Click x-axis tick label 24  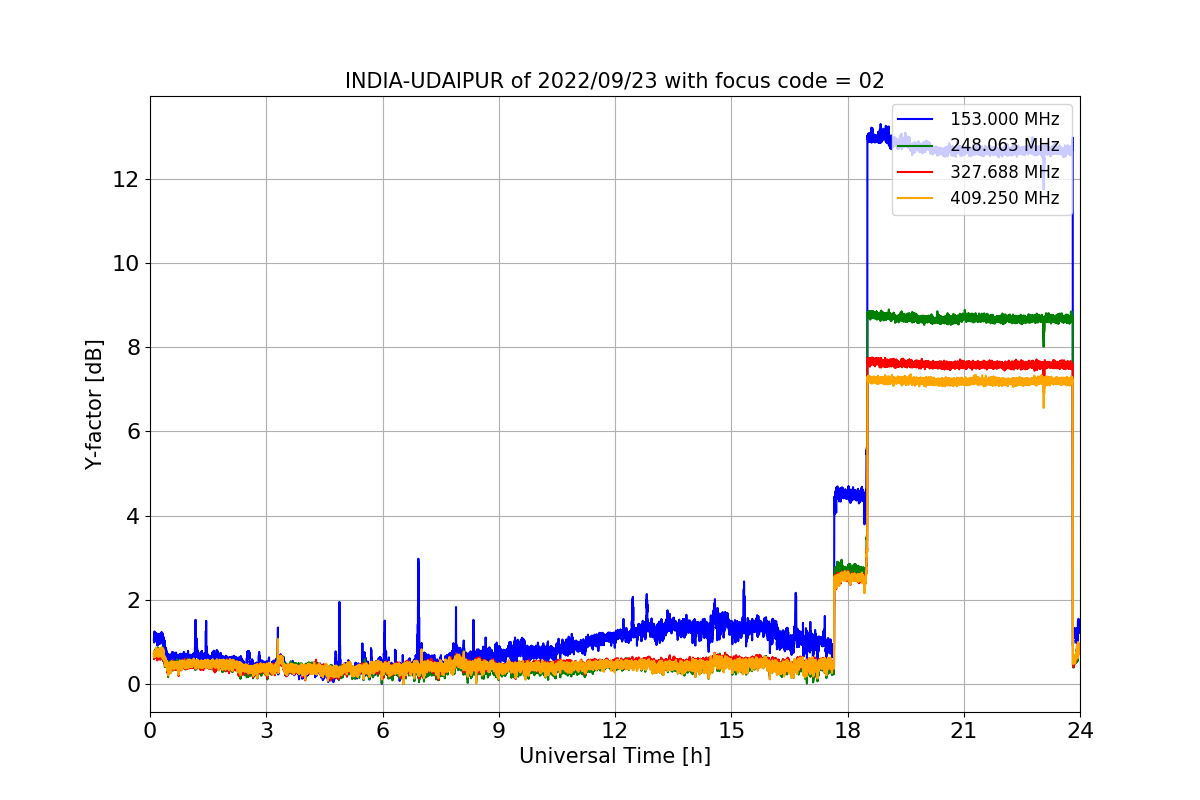pos(1080,730)
